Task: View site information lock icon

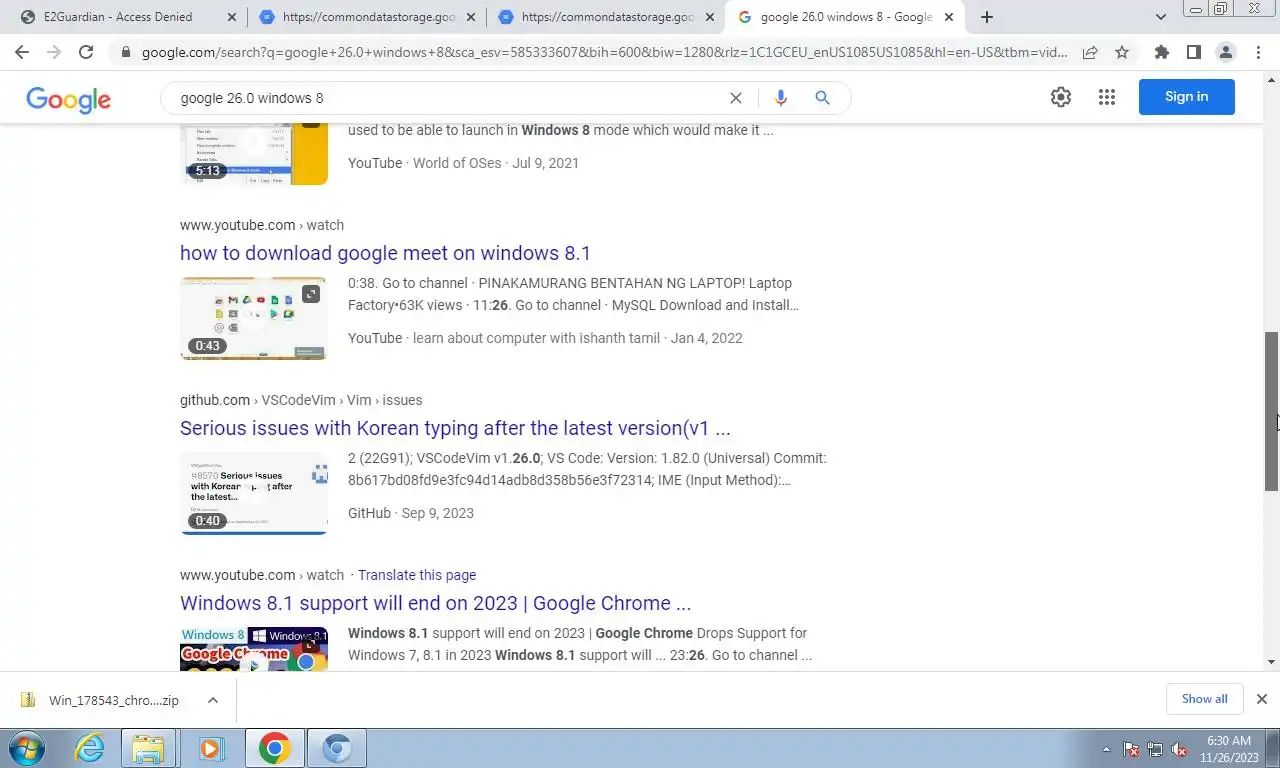Action: [125, 52]
